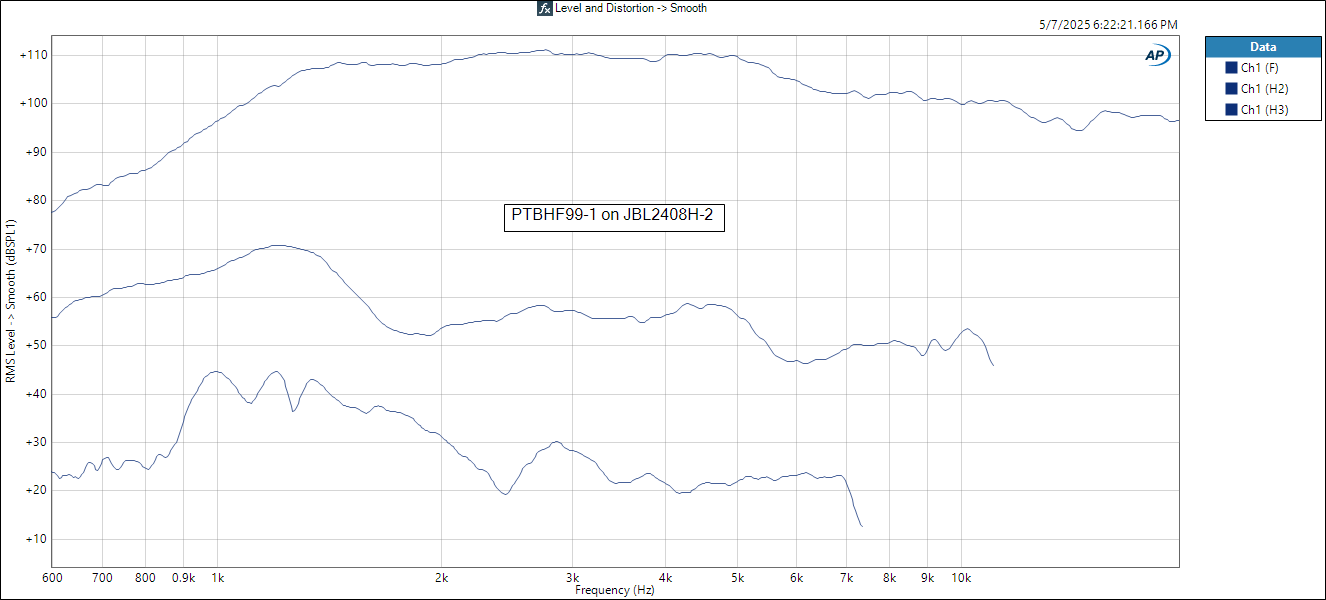The height and width of the screenshot is (600, 1326).
Task: Select the Ch1 (H3) legend entry label
Action: [x=1262, y=110]
